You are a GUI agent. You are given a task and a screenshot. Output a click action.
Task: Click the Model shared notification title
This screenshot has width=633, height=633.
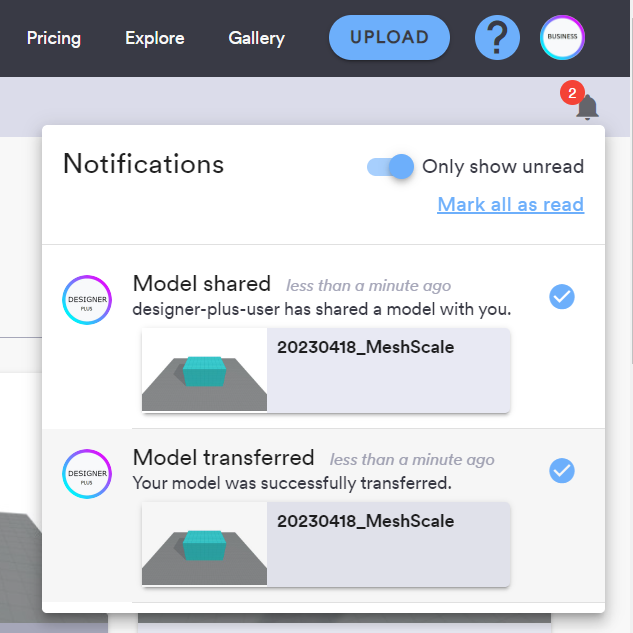(202, 284)
